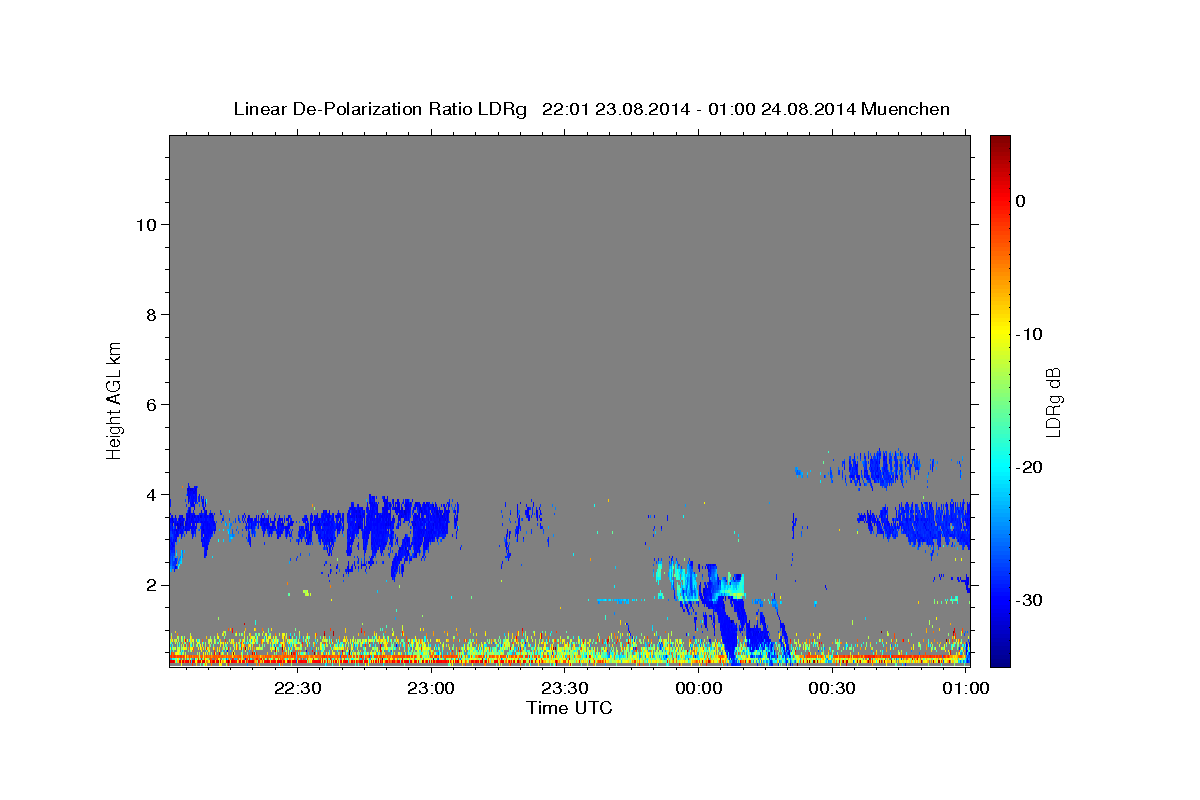The height and width of the screenshot is (800, 1200).
Task: Click the height tick label '8'
Action: point(151,315)
